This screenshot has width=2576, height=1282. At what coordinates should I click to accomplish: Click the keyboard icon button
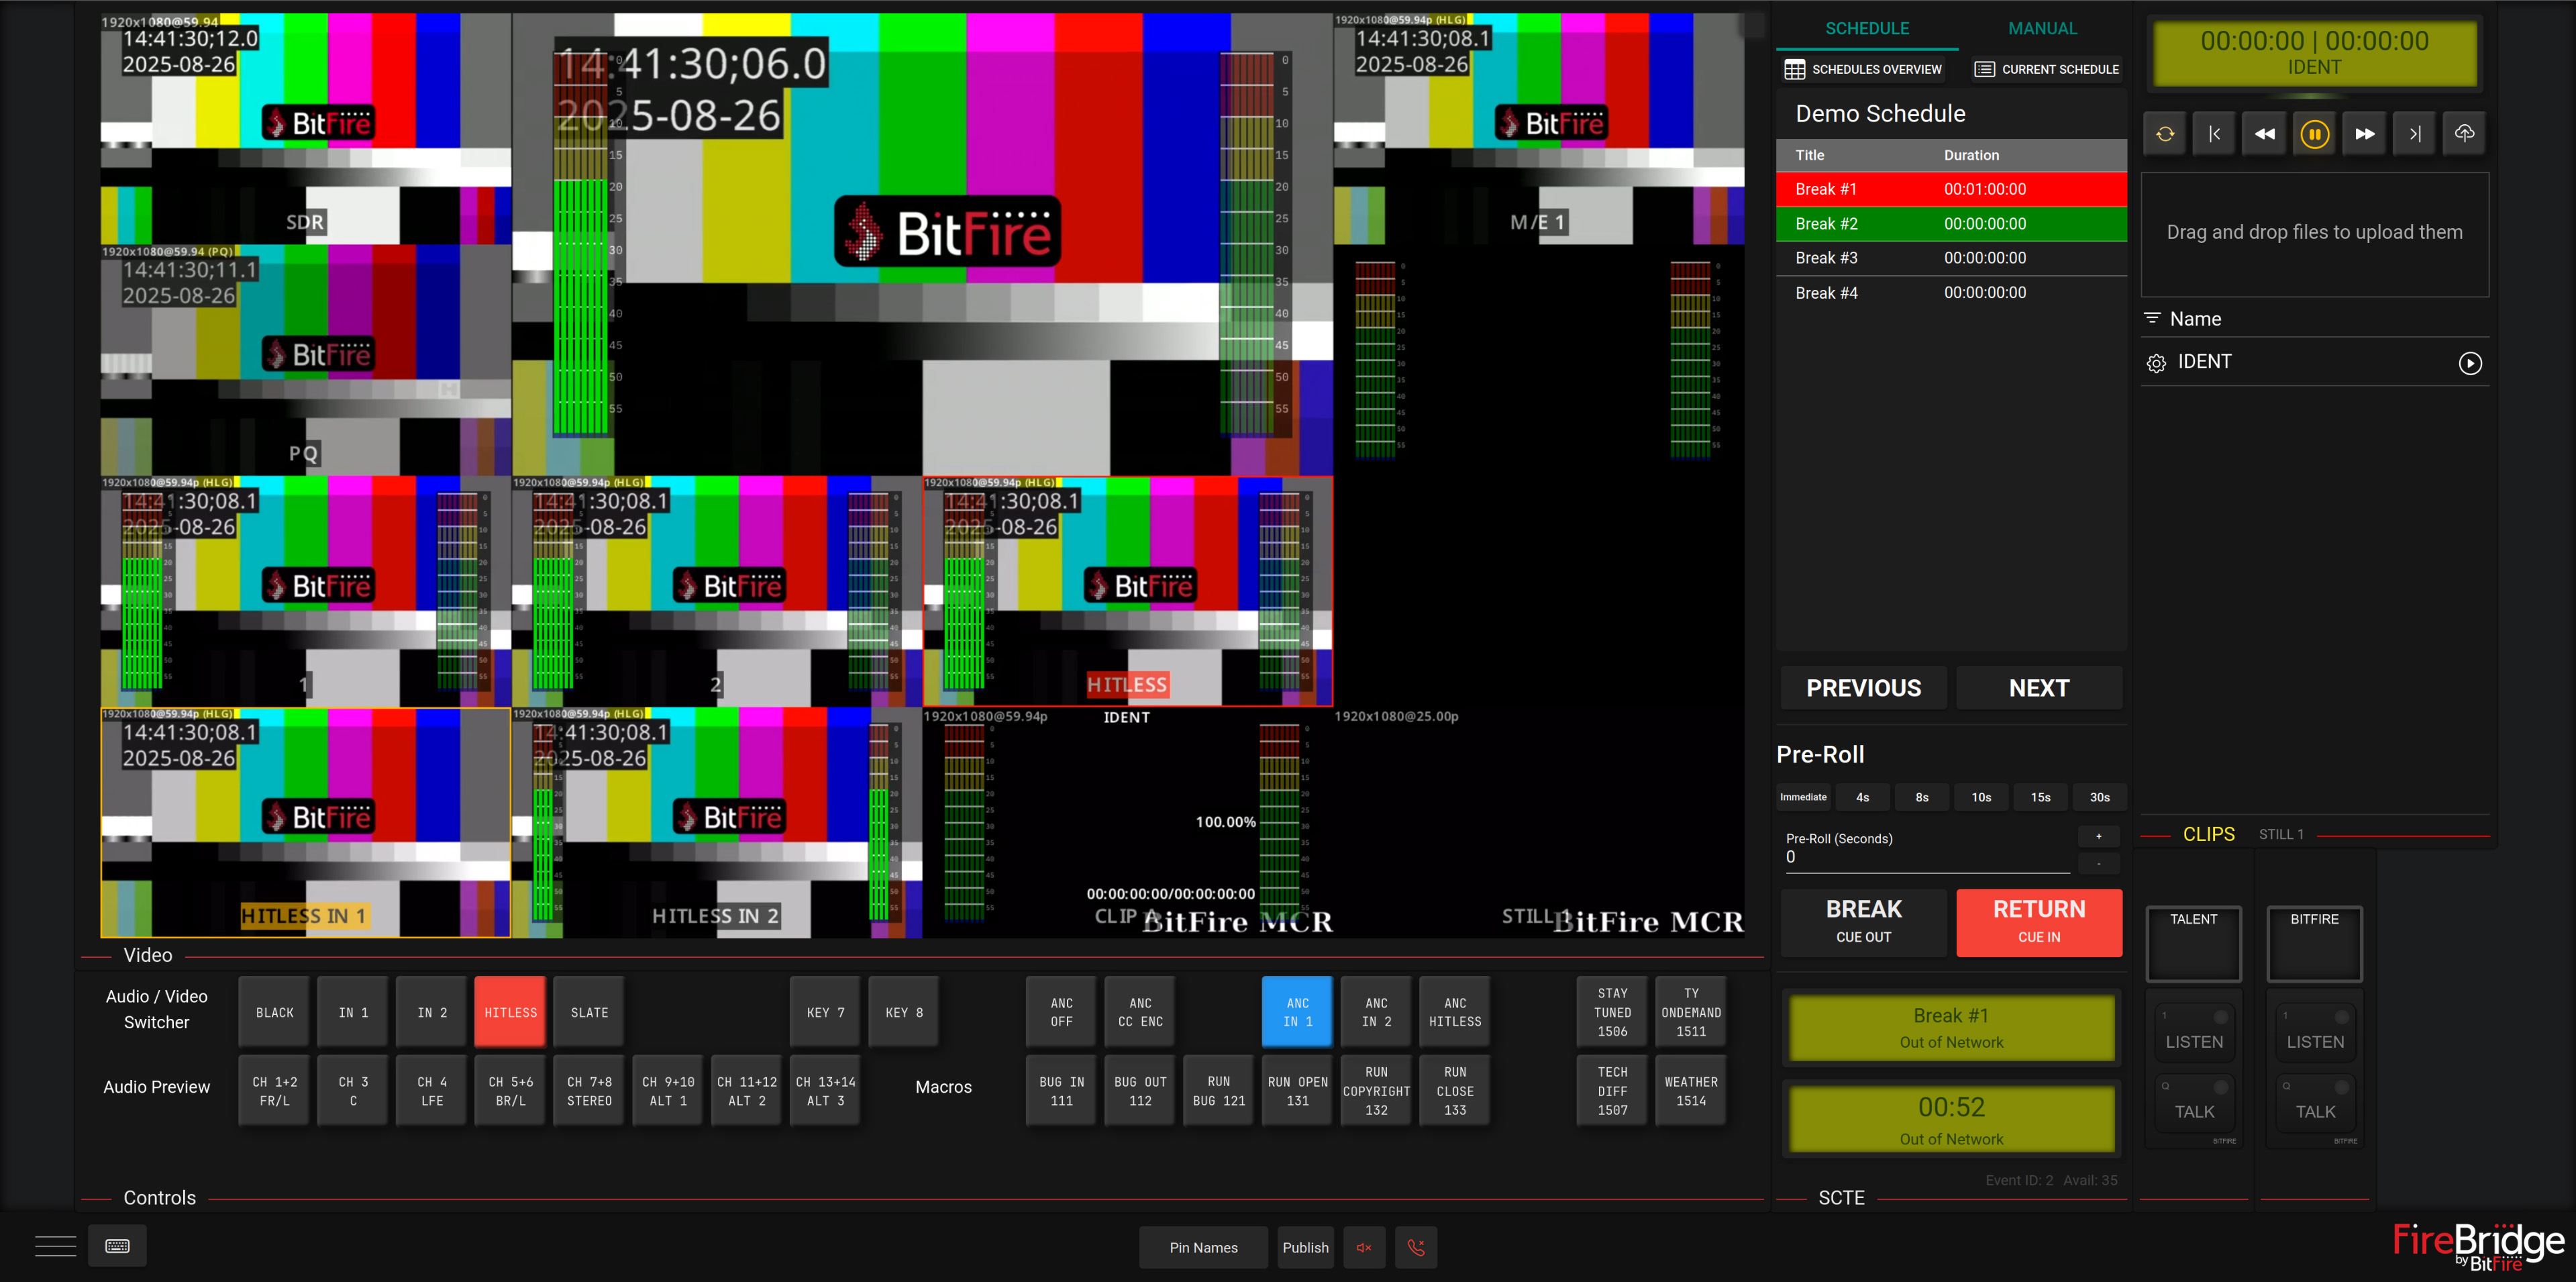click(x=117, y=1246)
